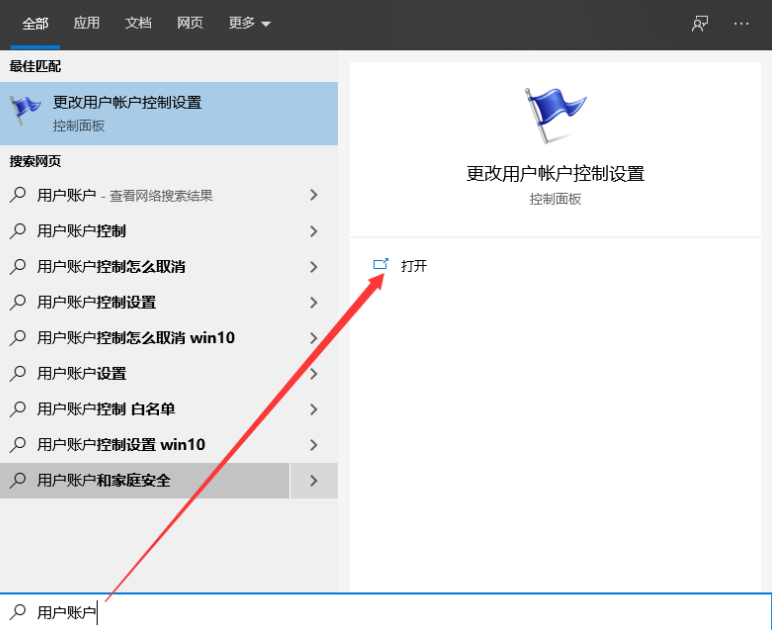Expand arrow for 用户账户和家庭安全

point(314,481)
